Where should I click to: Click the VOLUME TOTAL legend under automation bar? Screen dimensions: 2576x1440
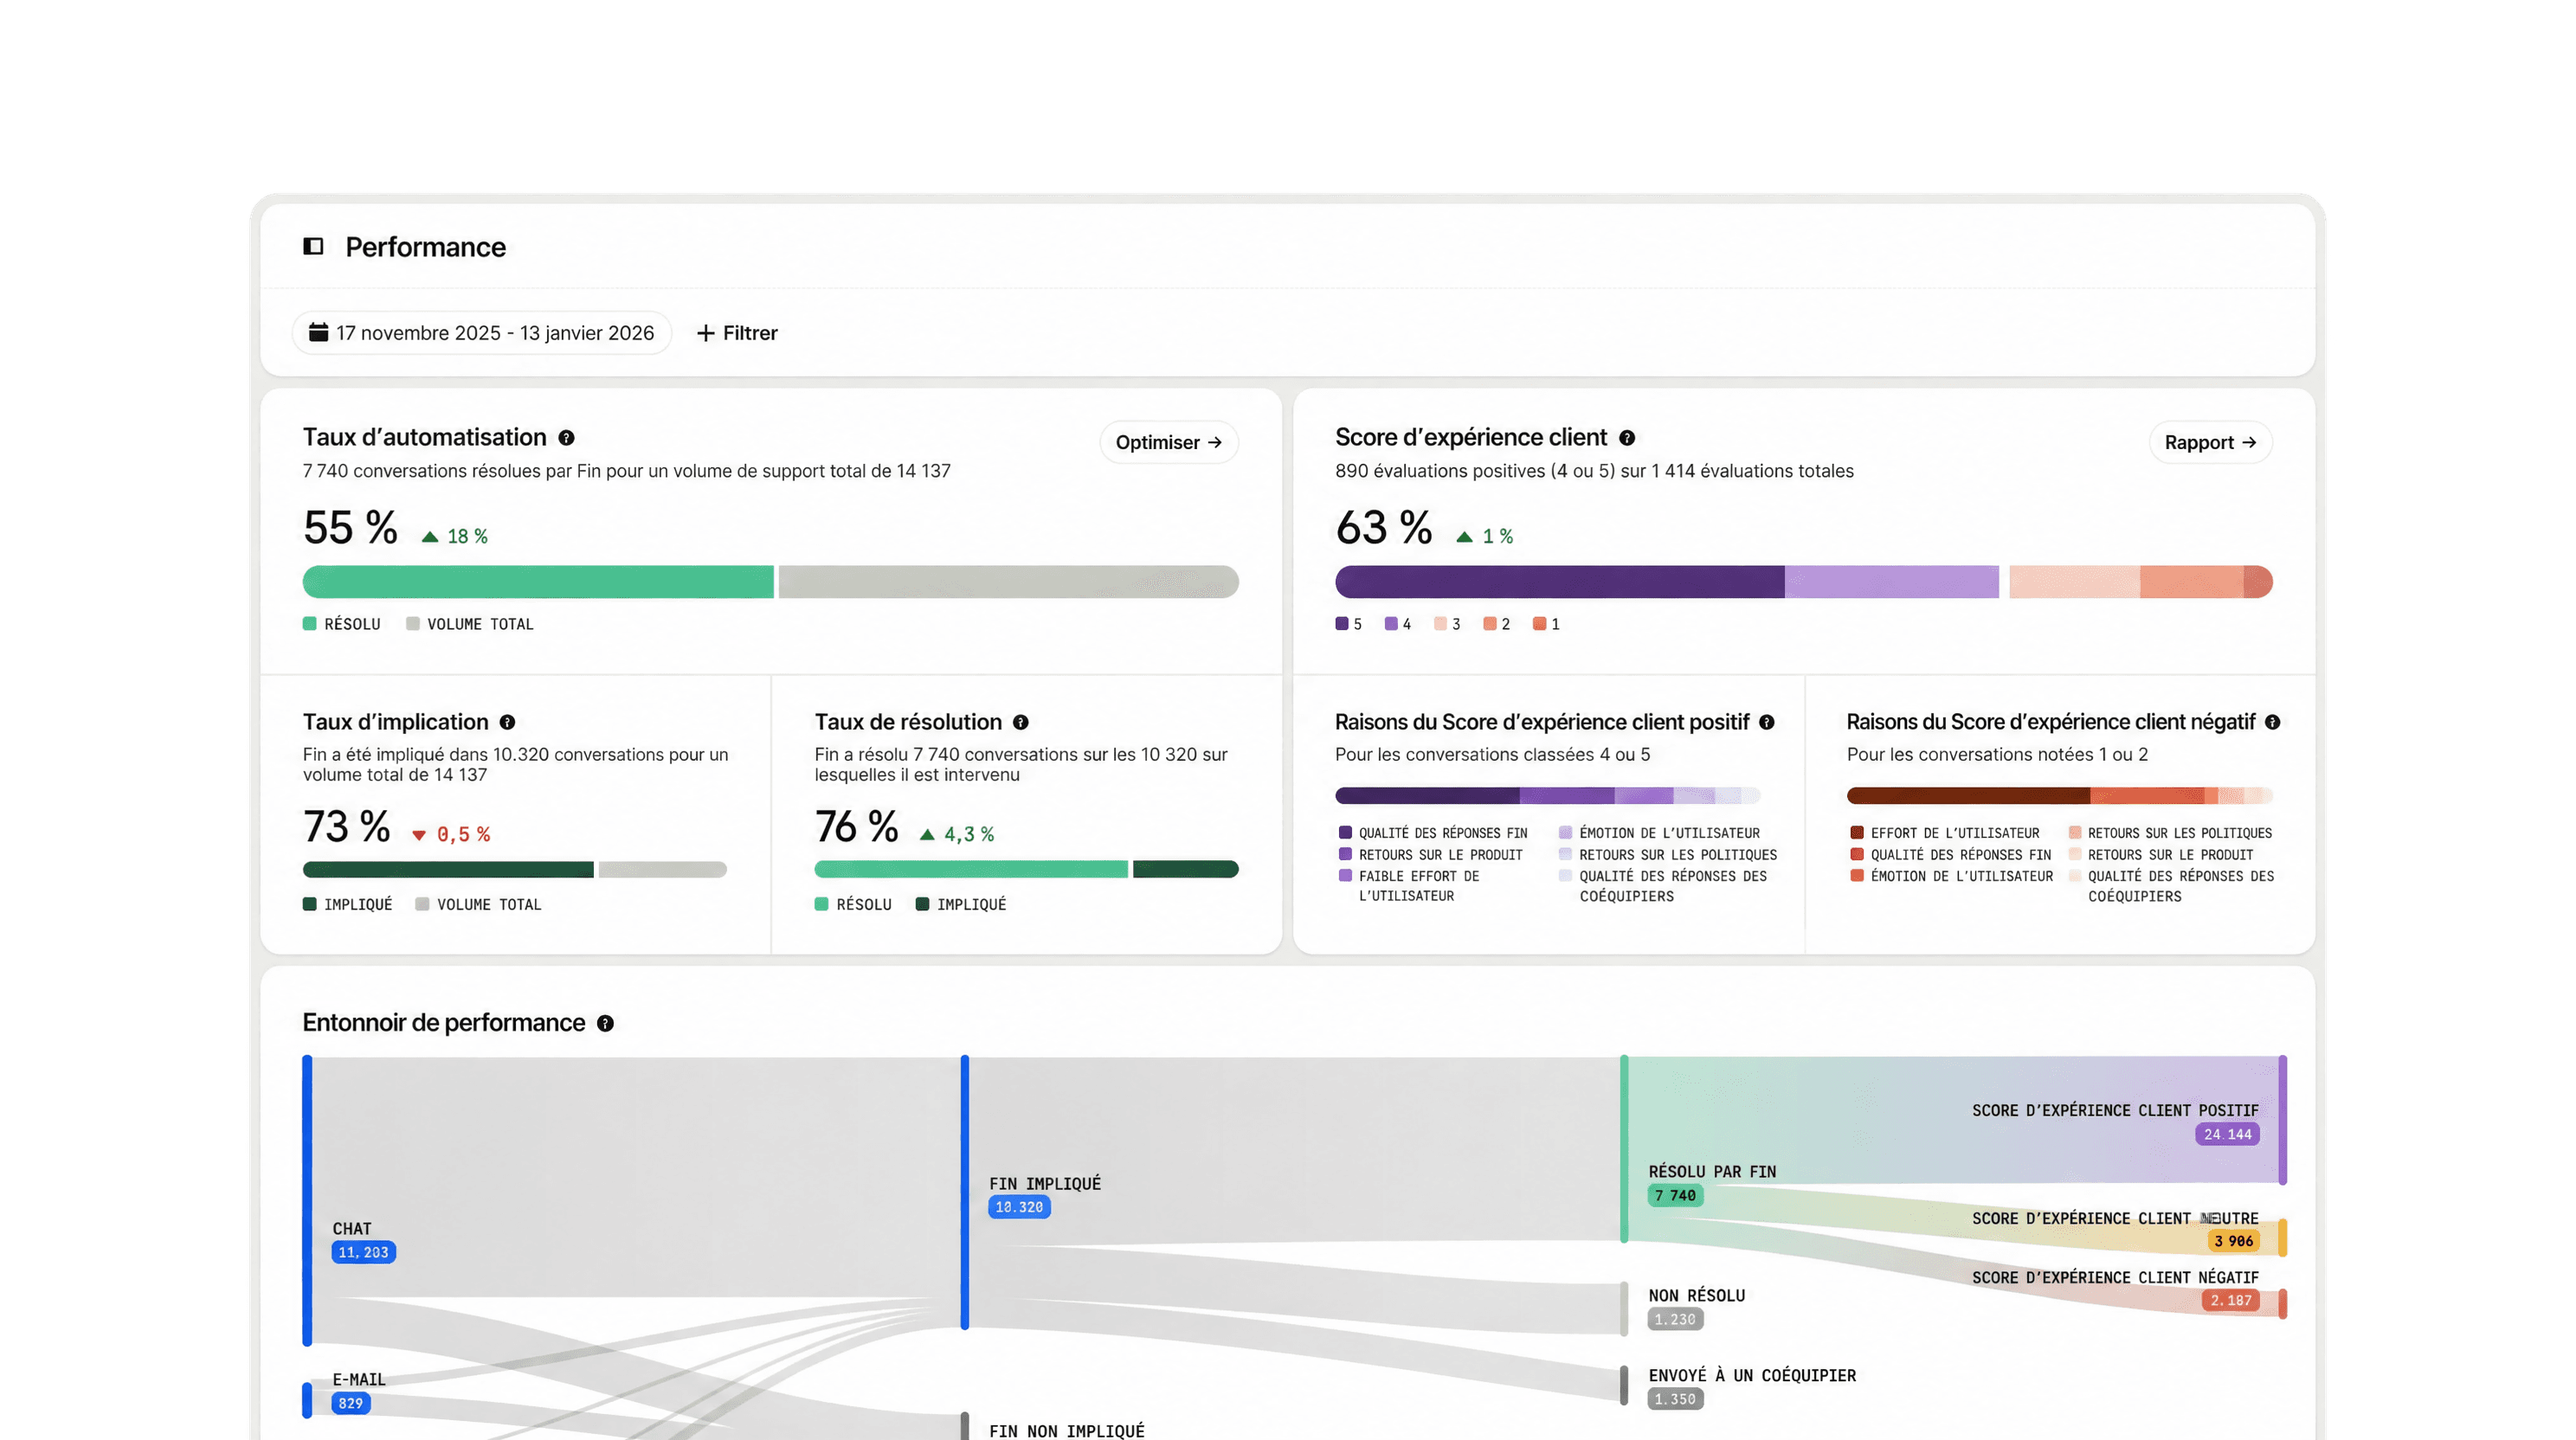tap(470, 624)
